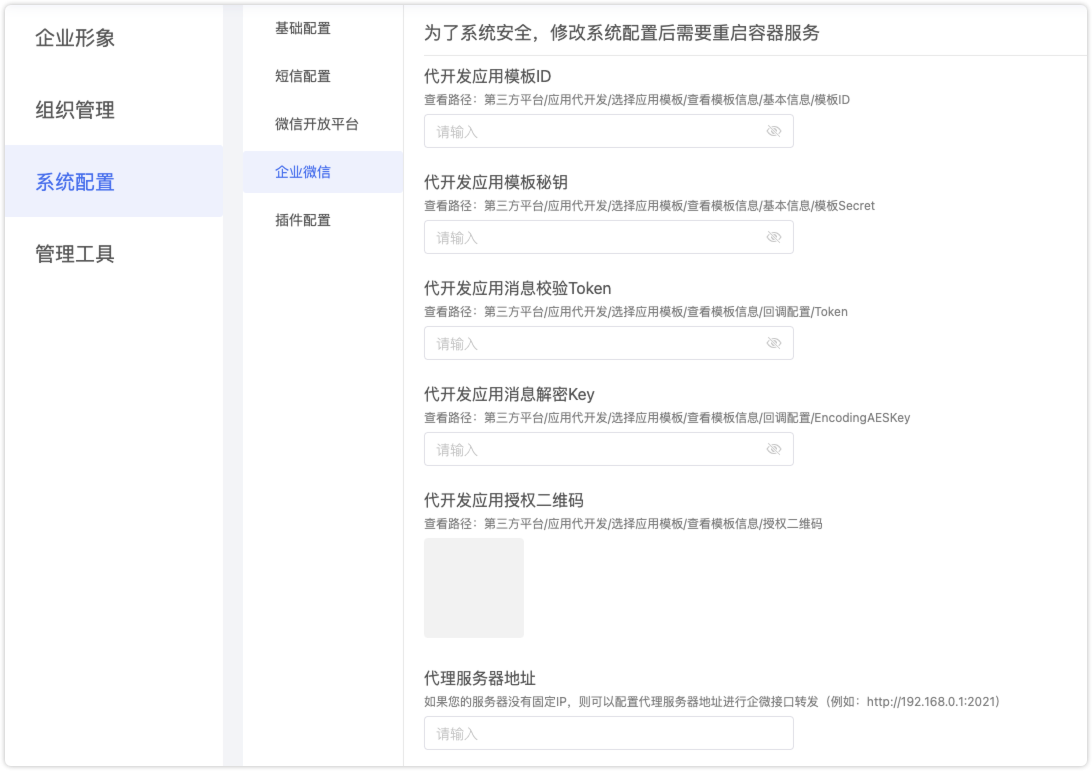Open the 短信配置 submenu item
This screenshot has width=1092, height=771.
pyautogui.click(x=303, y=76)
